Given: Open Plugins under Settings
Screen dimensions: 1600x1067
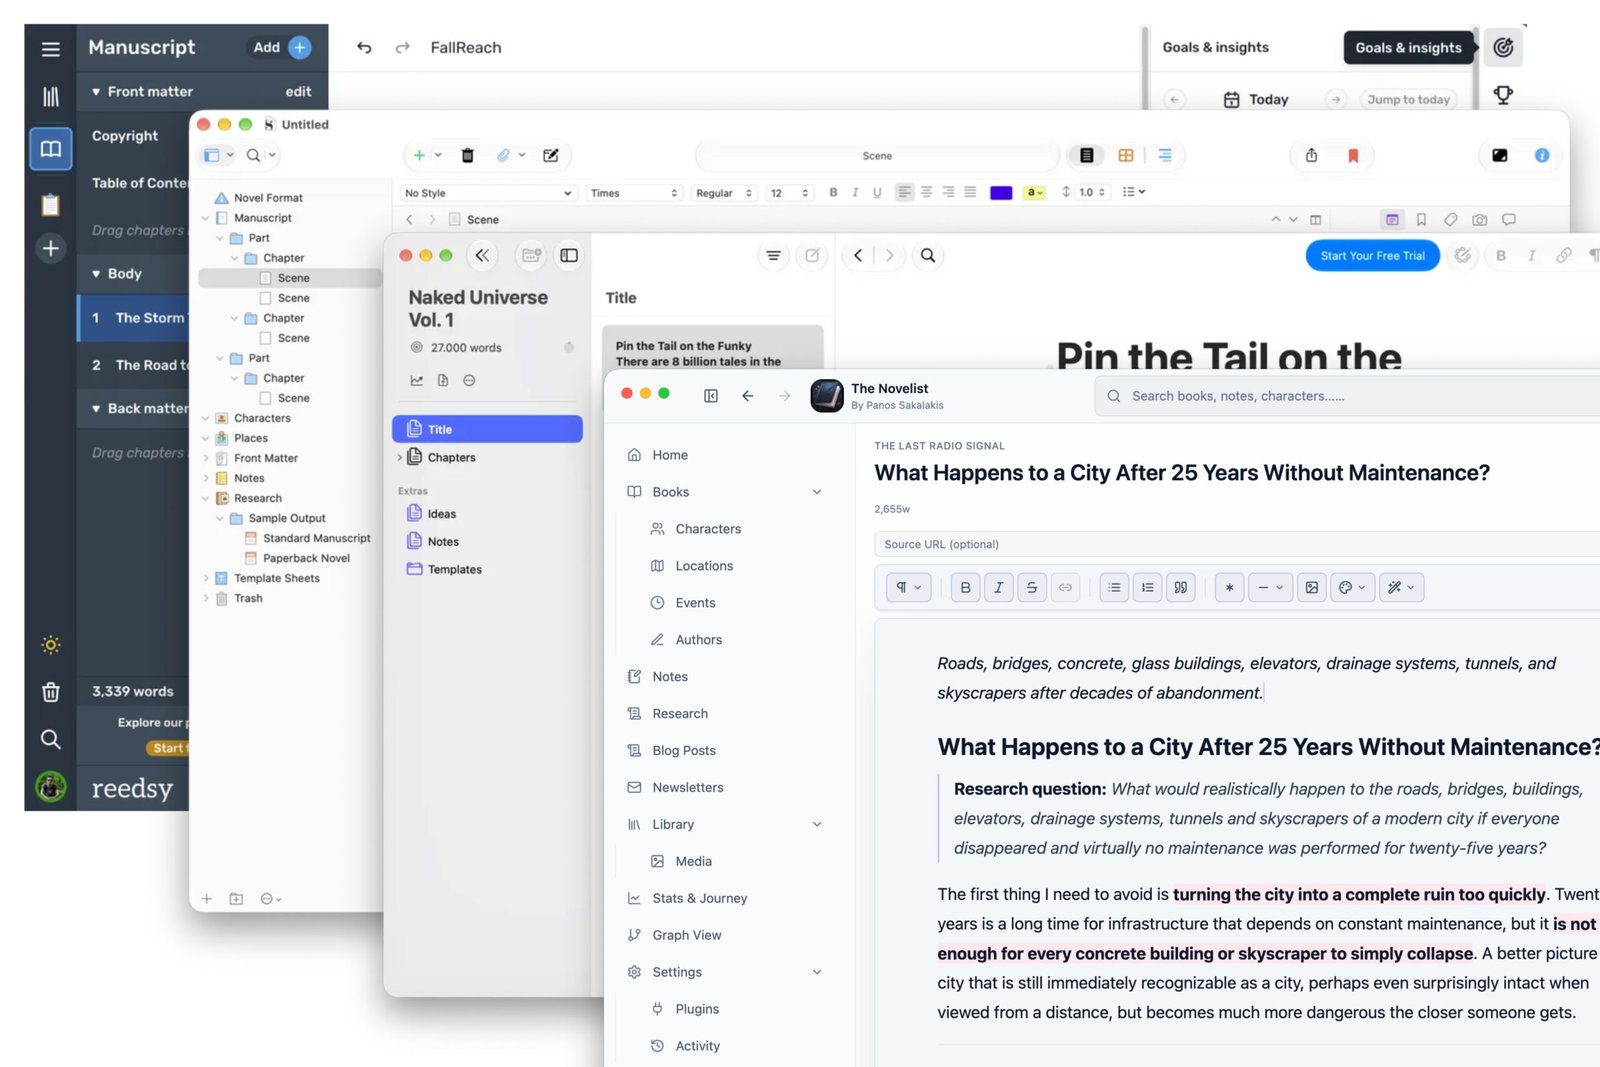Looking at the screenshot, I should pyautogui.click(x=697, y=1009).
